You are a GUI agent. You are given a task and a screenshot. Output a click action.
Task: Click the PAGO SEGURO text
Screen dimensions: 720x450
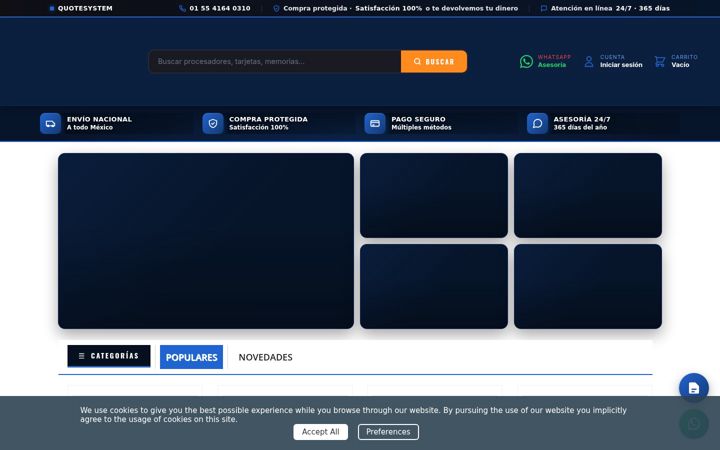pyautogui.click(x=418, y=119)
